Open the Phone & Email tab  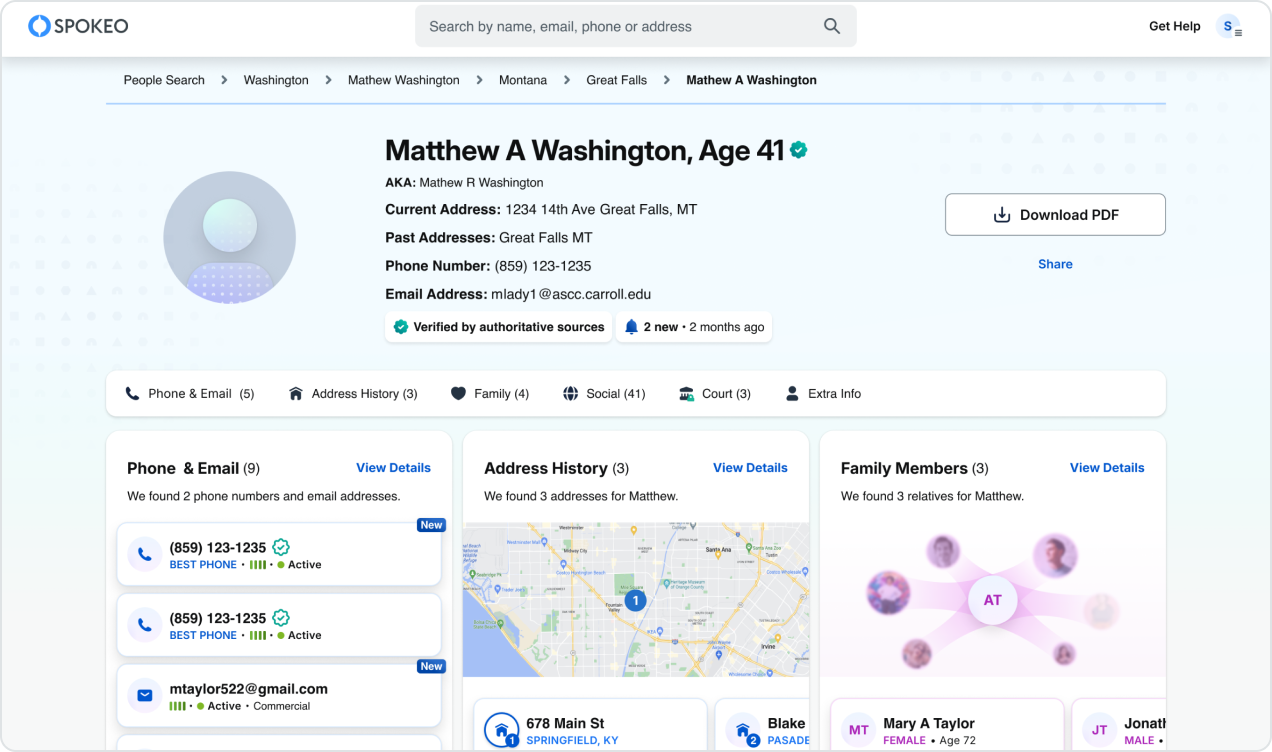pyautogui.click(x=190, y=394)
